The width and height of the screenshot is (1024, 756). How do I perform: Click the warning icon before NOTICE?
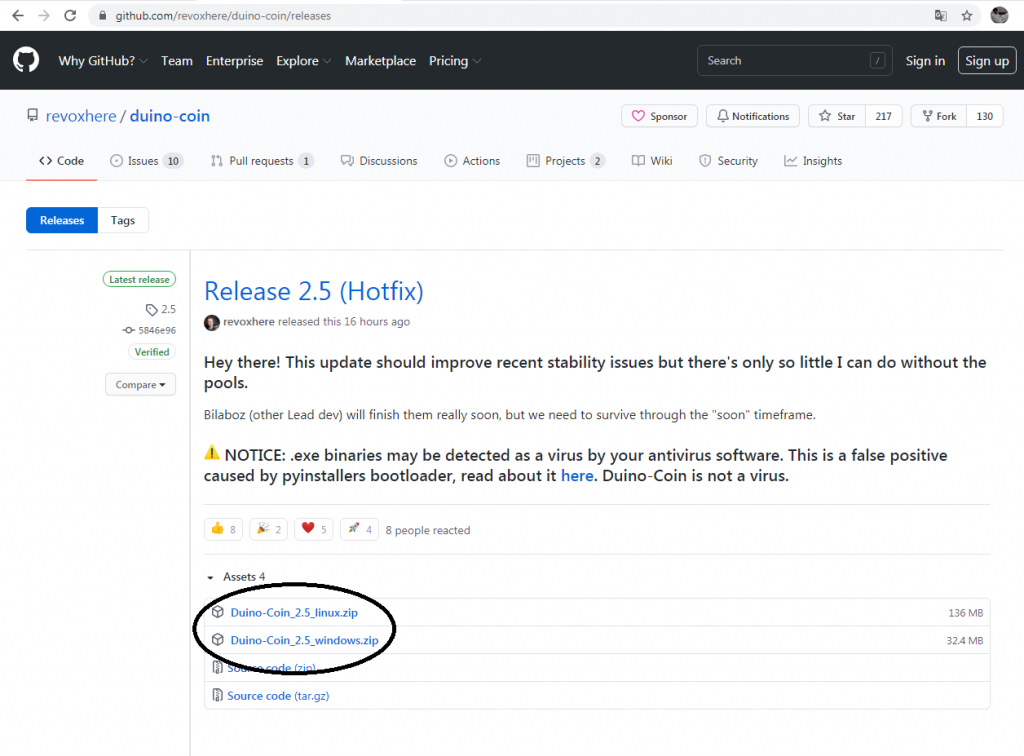[x=212, y=453]
